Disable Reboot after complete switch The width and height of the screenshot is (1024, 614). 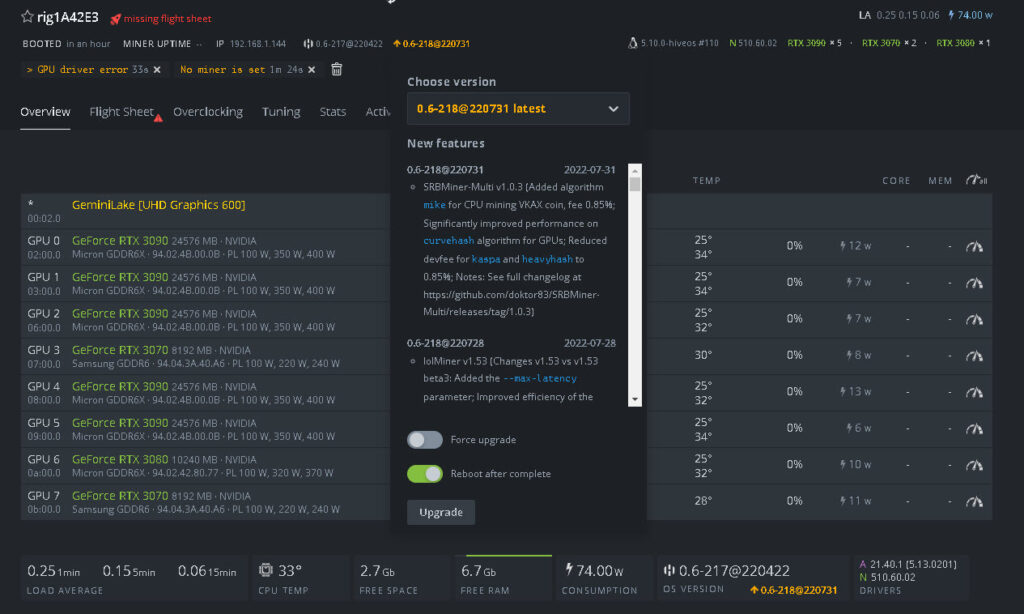tap(424, 474)
